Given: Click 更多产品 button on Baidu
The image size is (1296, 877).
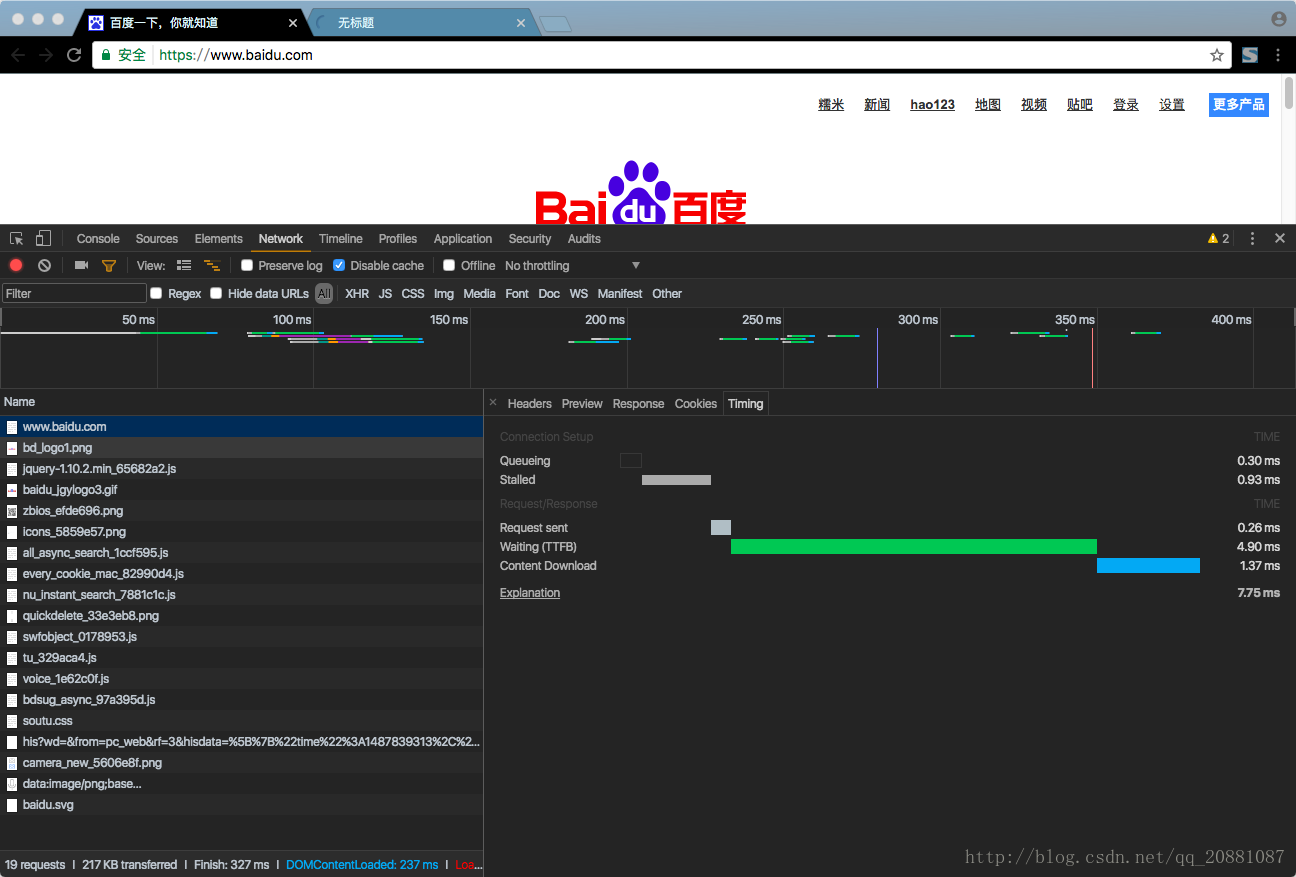Looking at the screenshot, I should [x=1239, y=104].
